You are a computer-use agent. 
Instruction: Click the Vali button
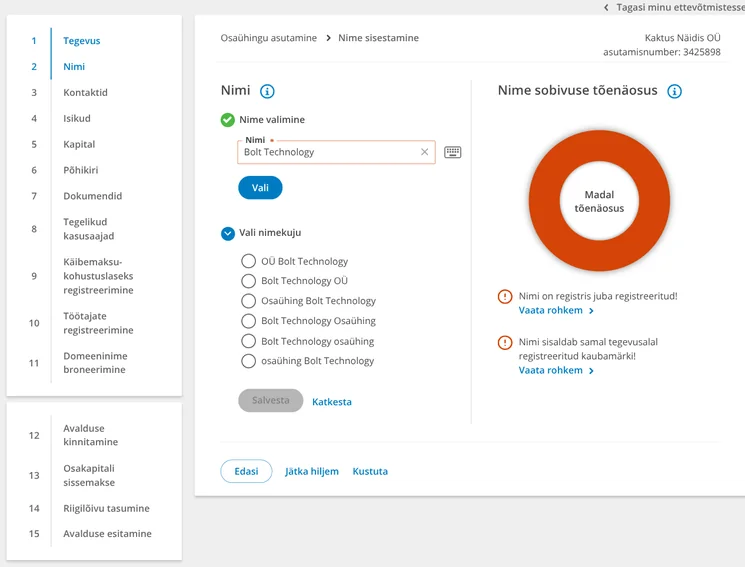coord(260,188)
